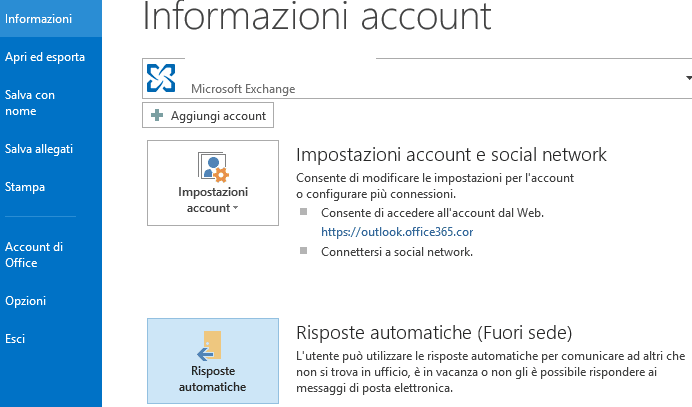The height and width of the screenshot is (407, 692).
Task: Open the account selector dropdown arrow
Action: coord(688,78)
